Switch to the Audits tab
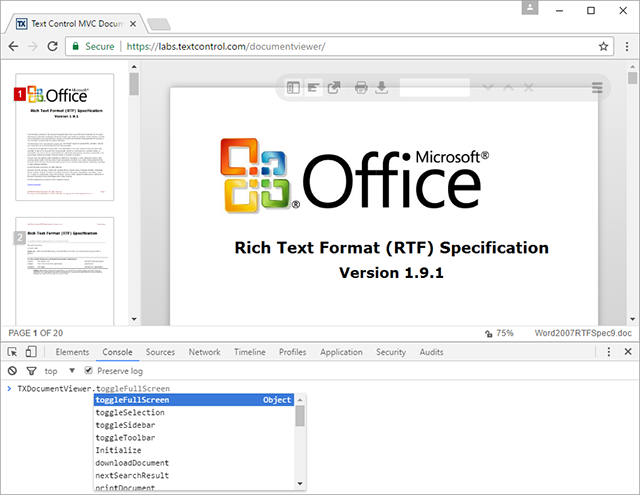The height and width of the screenshot is (495, 640). point(431,352)
